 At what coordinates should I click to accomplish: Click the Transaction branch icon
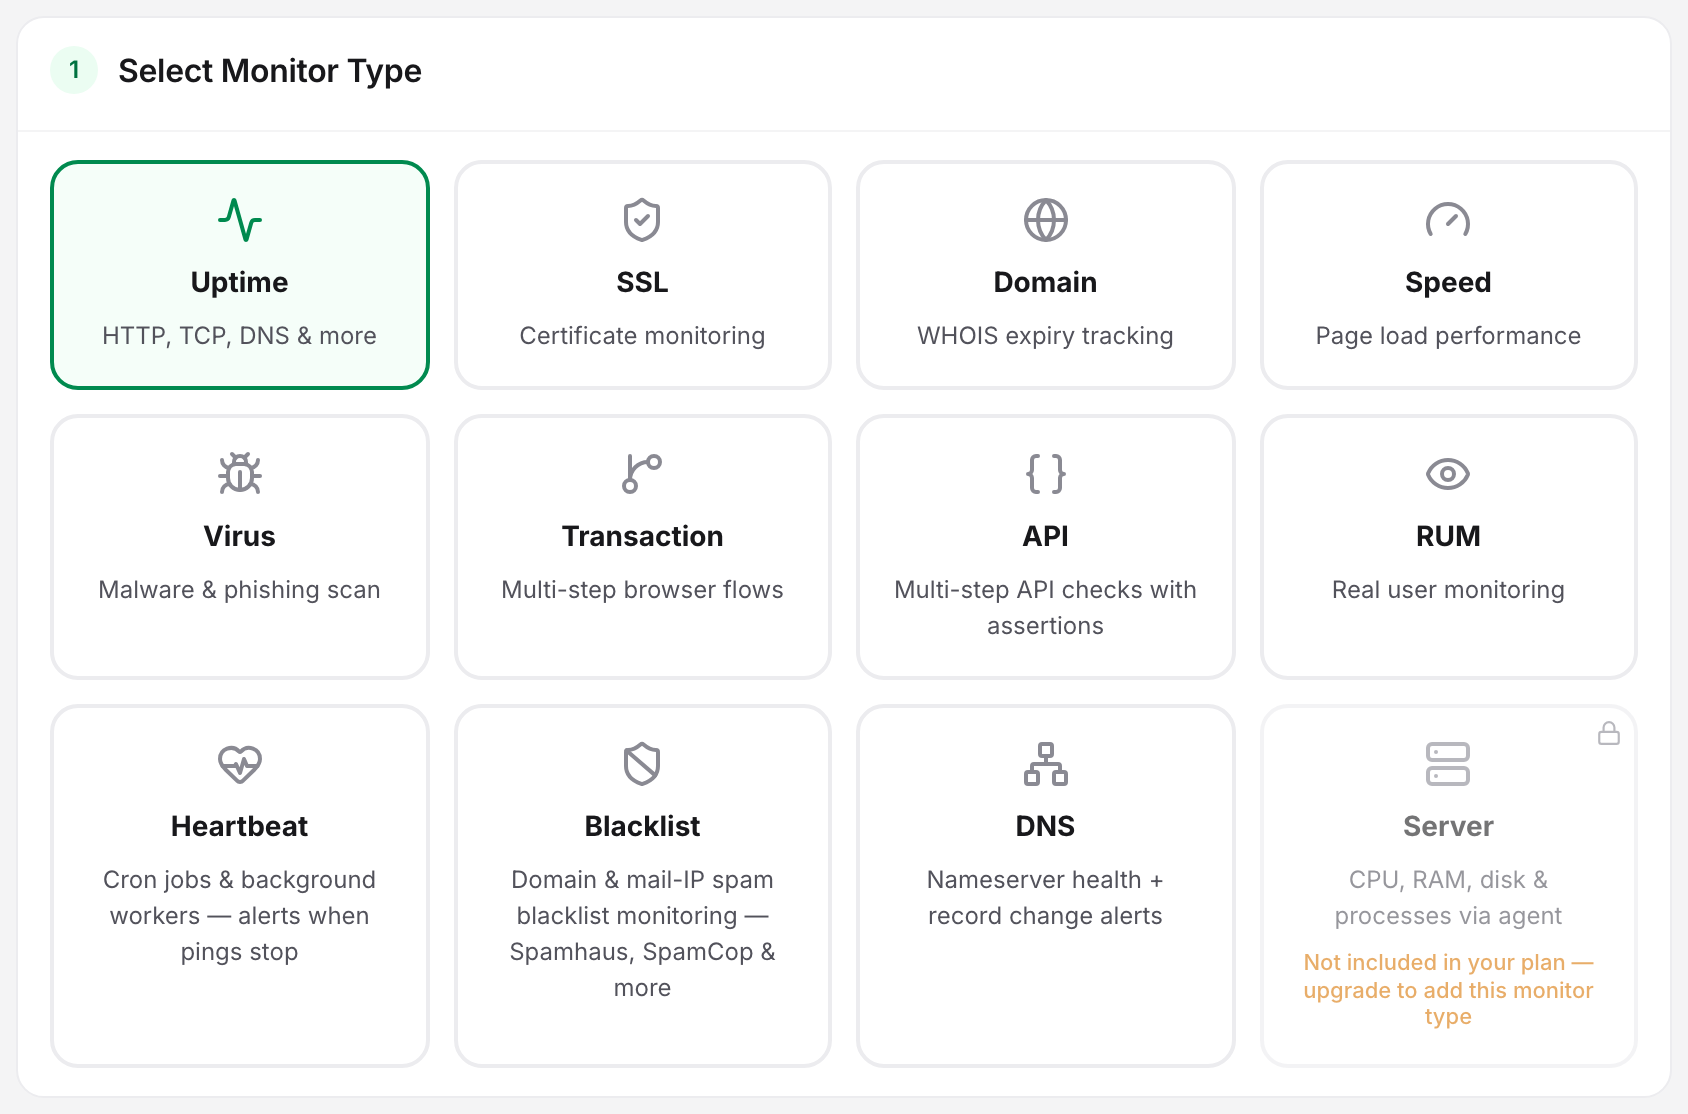642,474
